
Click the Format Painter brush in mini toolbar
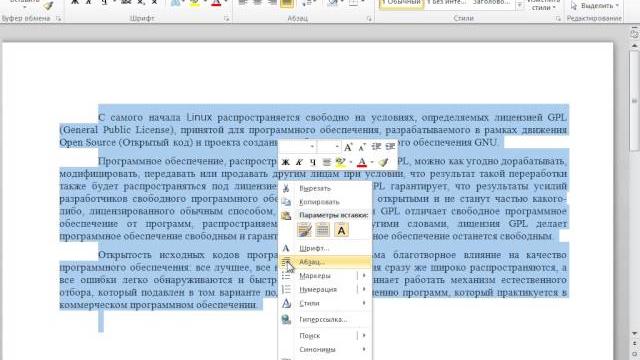click(383, 162)
